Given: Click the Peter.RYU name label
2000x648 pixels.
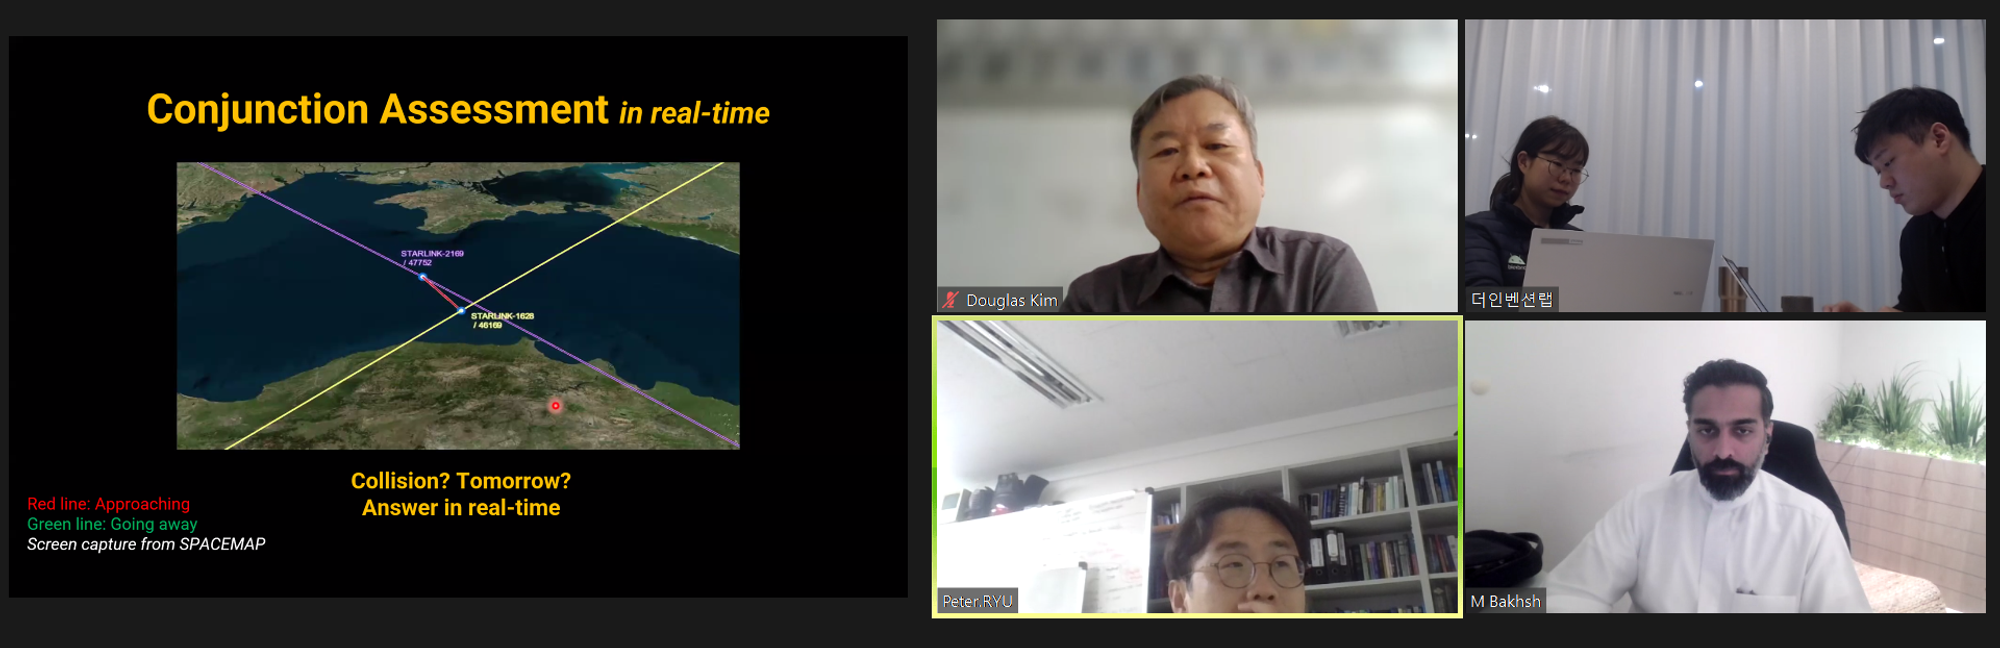Looking at the screenshot, I should [977, 601].
